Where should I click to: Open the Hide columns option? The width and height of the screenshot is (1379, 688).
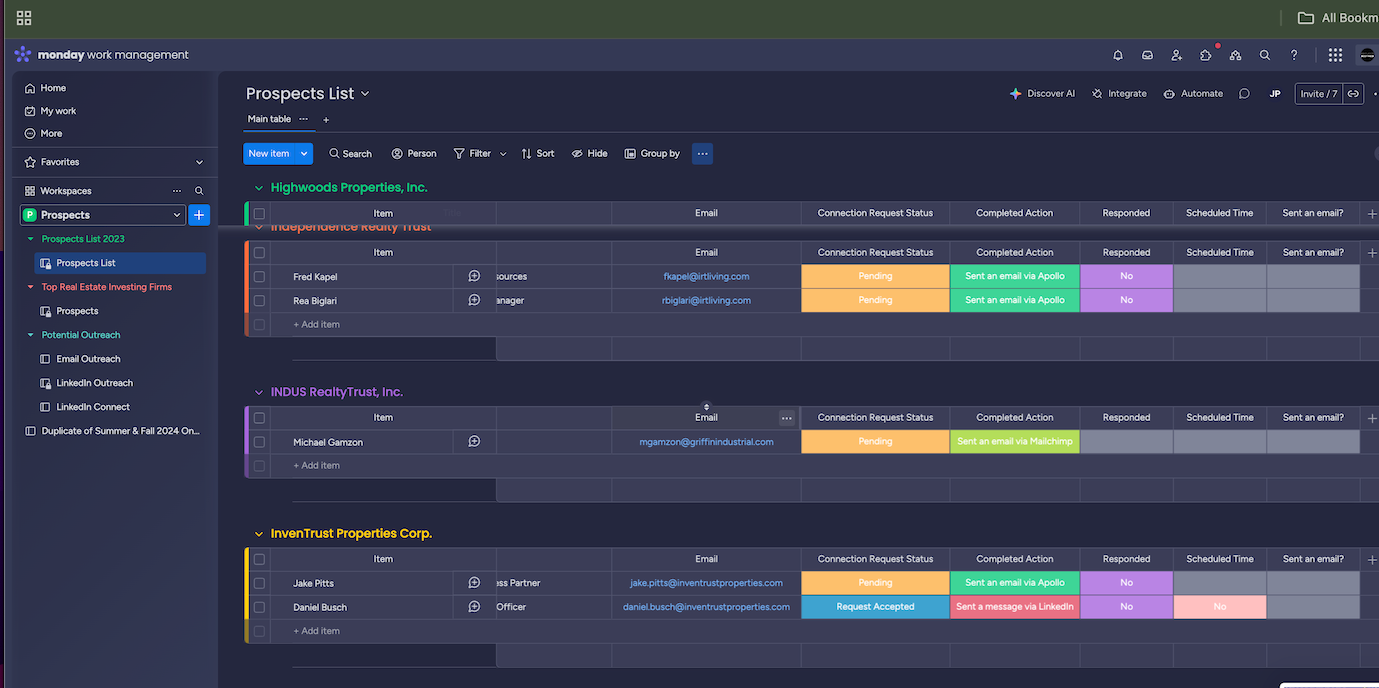590,154
